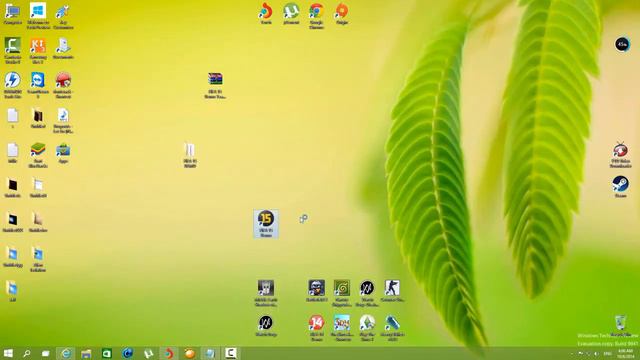Select the Steam desktop shortcut

[x=620, y=184]
